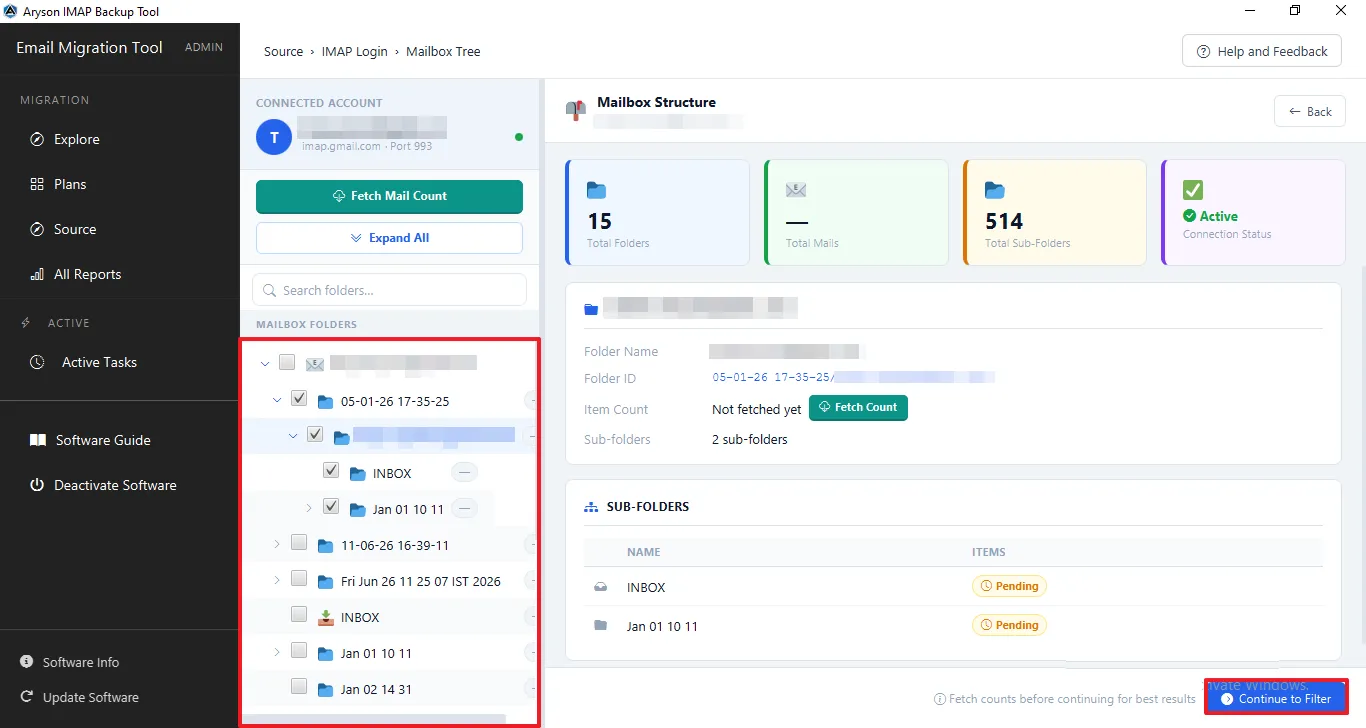Collapse the 05-01-26 17-35-25 tree node
This screenshot has height=728, width=1366.
(277, 400)
